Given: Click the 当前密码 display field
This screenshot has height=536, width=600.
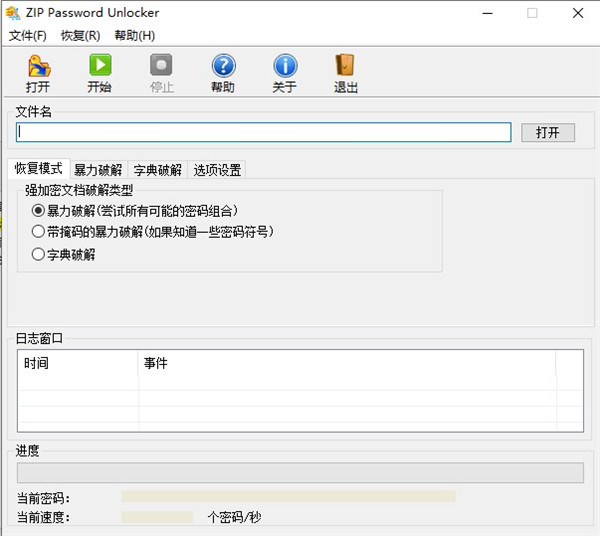Looking at the screenshot, I should (x=289, y=497).
